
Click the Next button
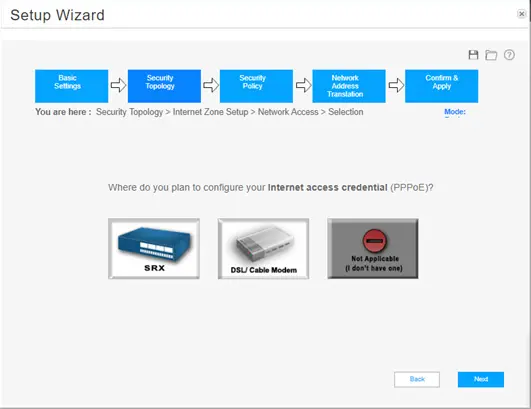(x=481, y=379)
